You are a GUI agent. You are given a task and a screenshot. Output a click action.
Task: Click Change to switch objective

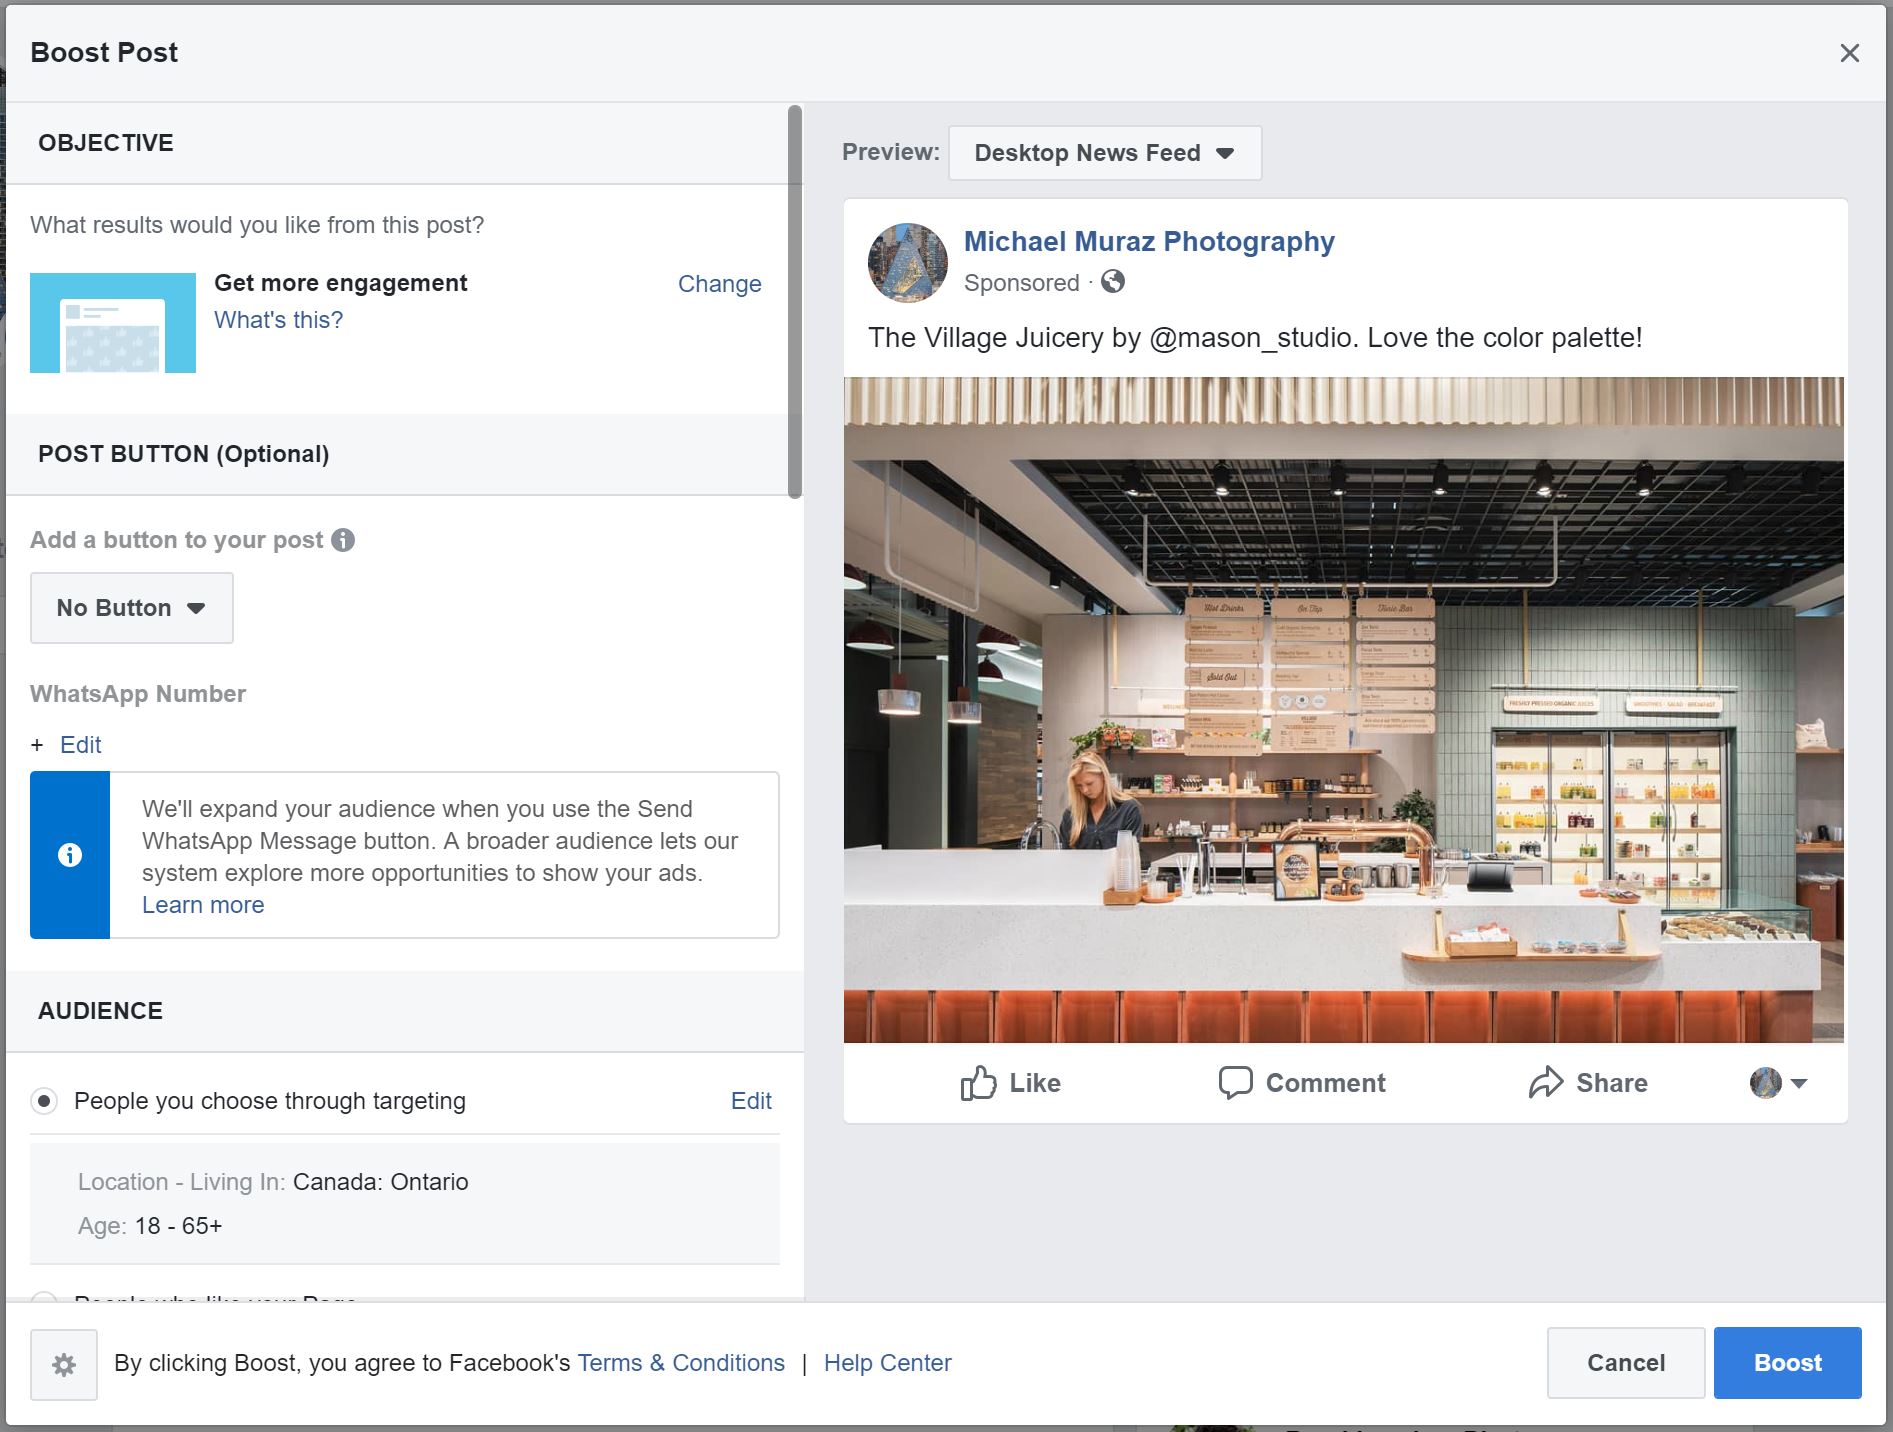pos(719,284)
